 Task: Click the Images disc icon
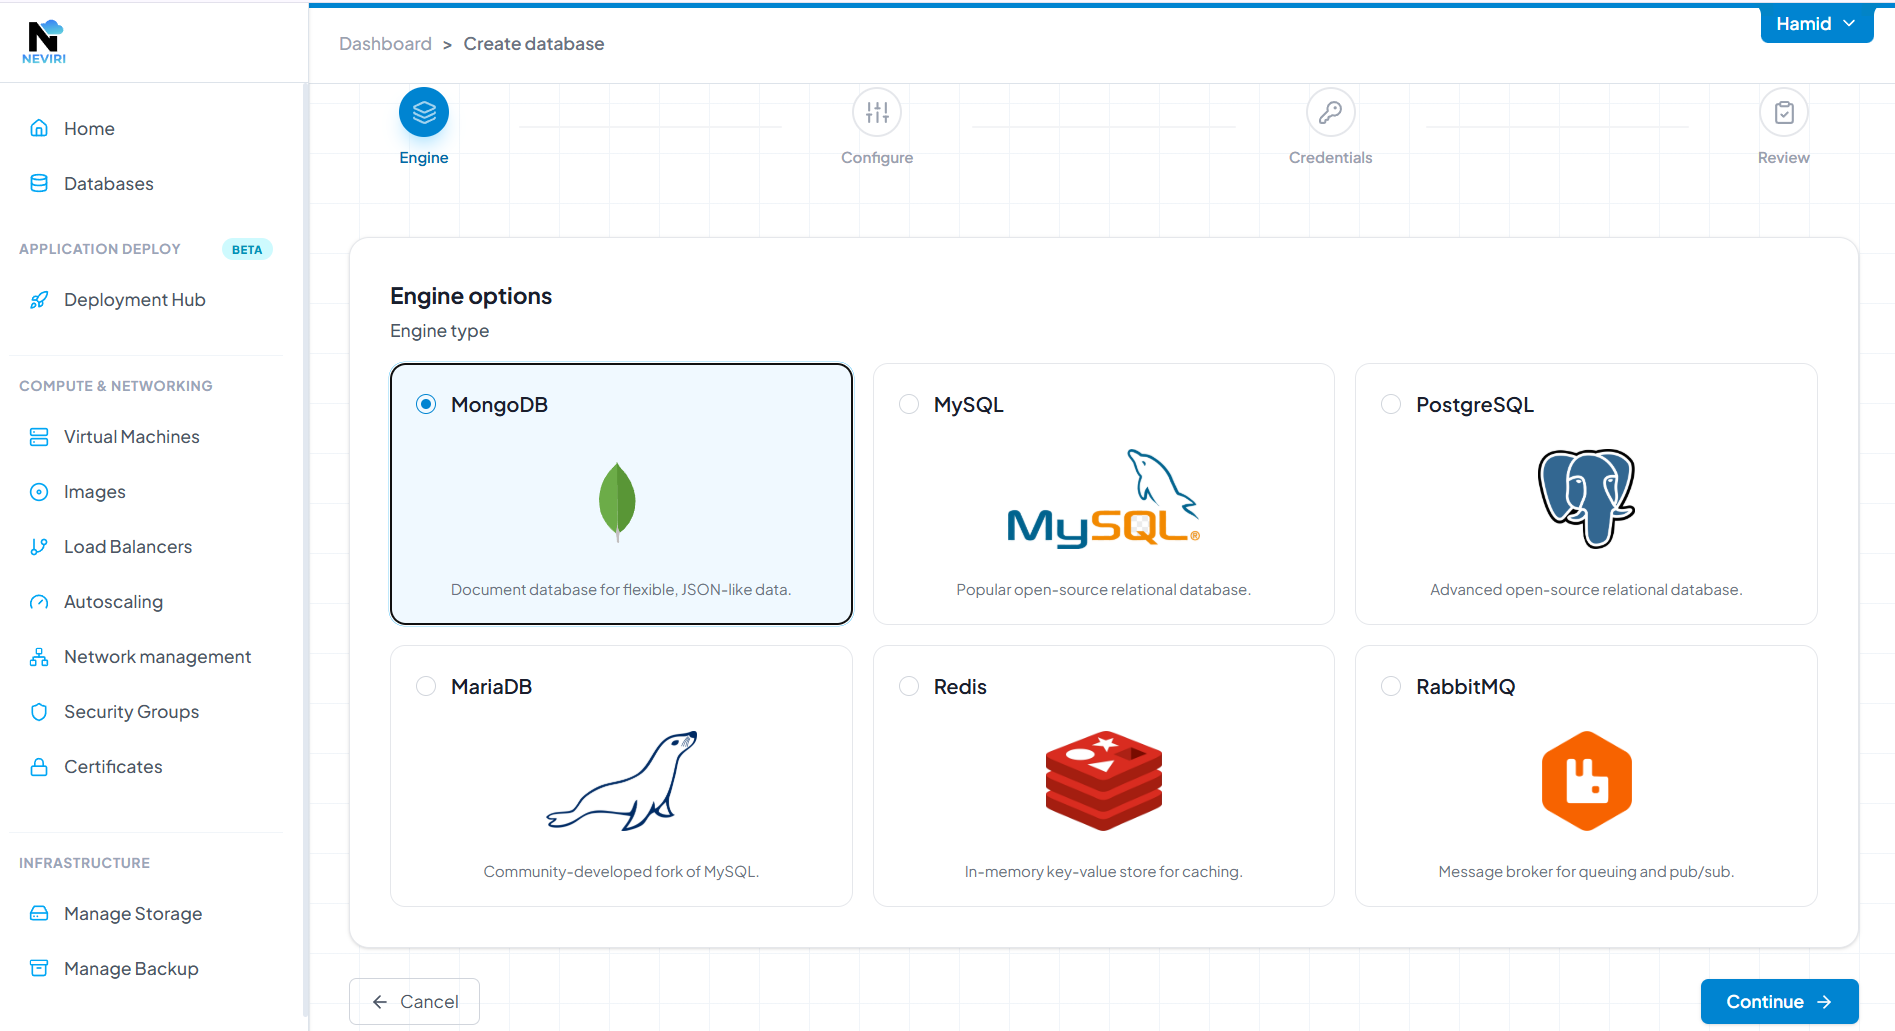(x=39, y=491)
